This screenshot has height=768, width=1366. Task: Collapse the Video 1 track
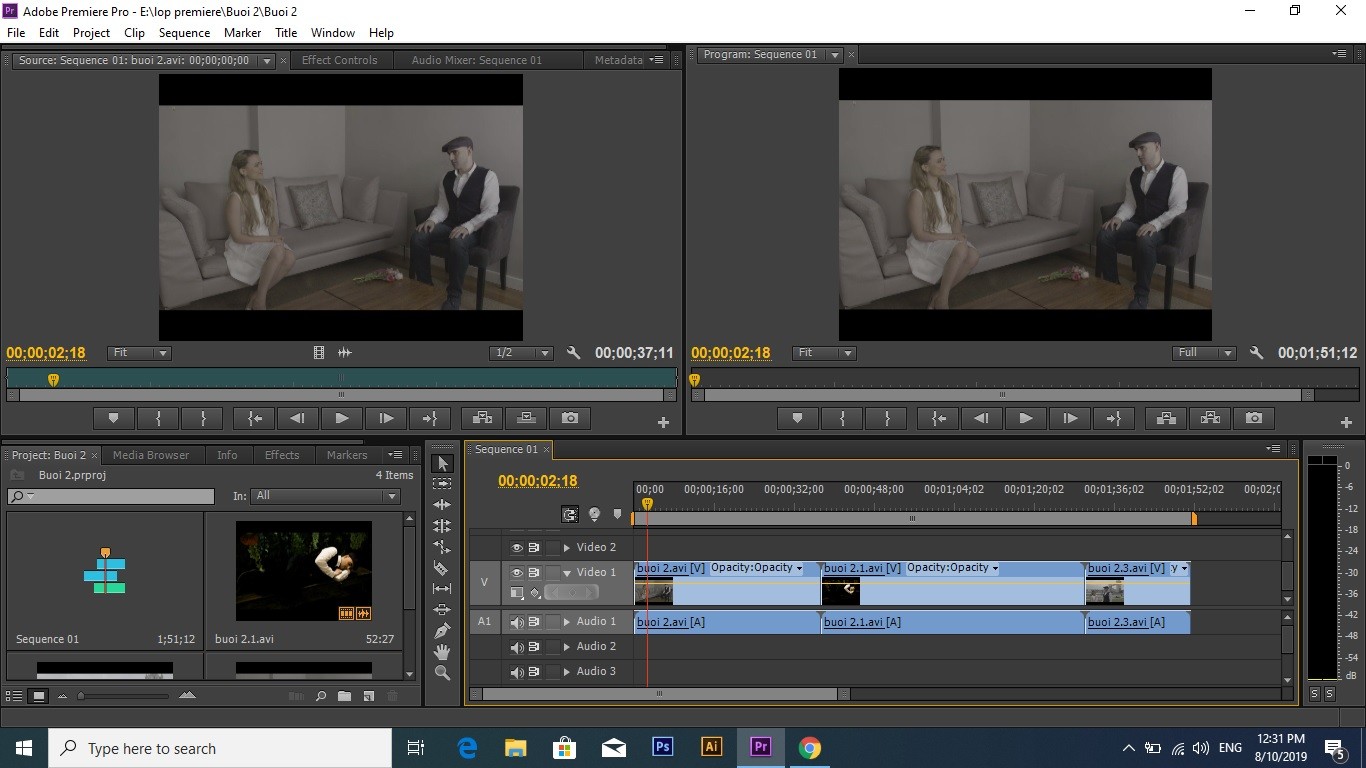pos(567,573)
